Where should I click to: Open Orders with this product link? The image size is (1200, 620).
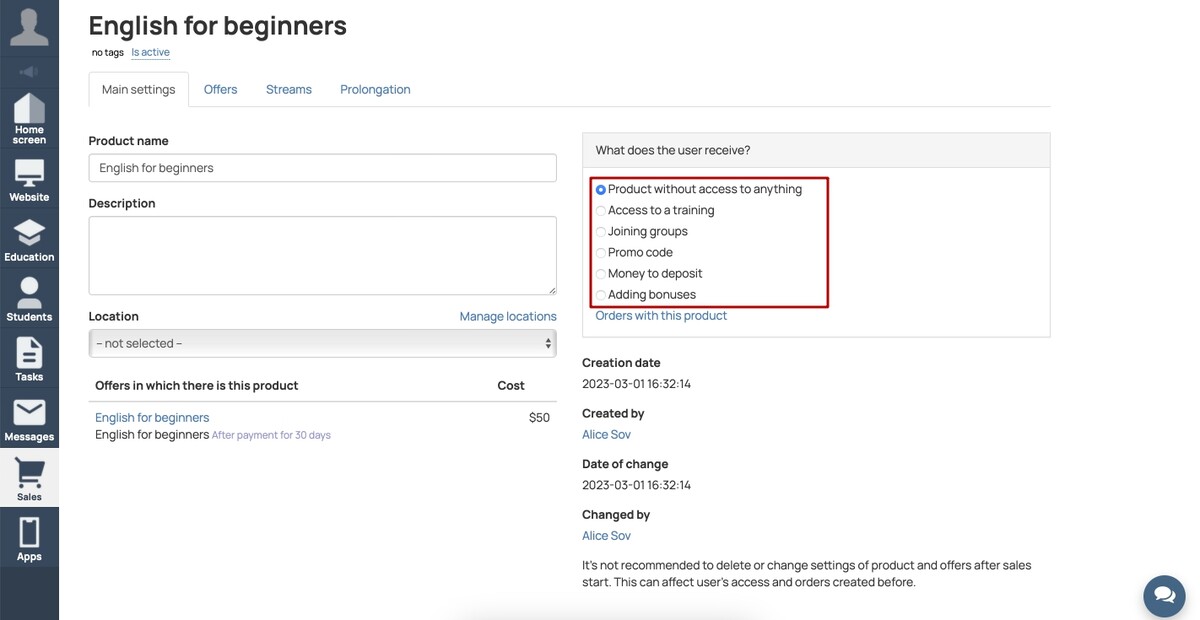661,315
